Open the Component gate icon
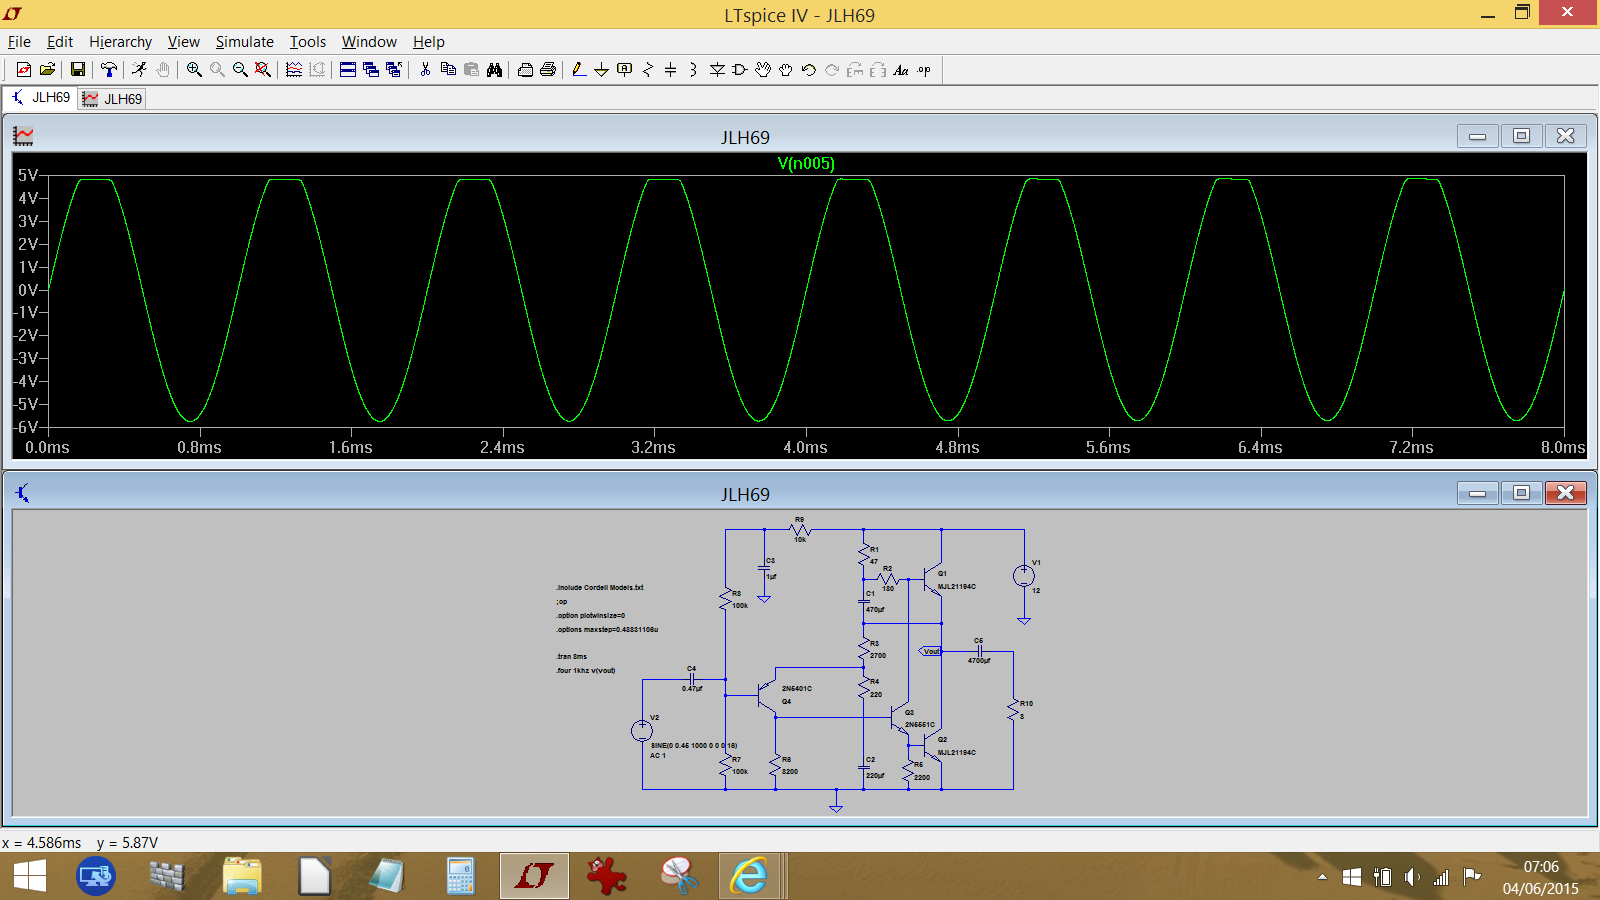 point(740,70)
